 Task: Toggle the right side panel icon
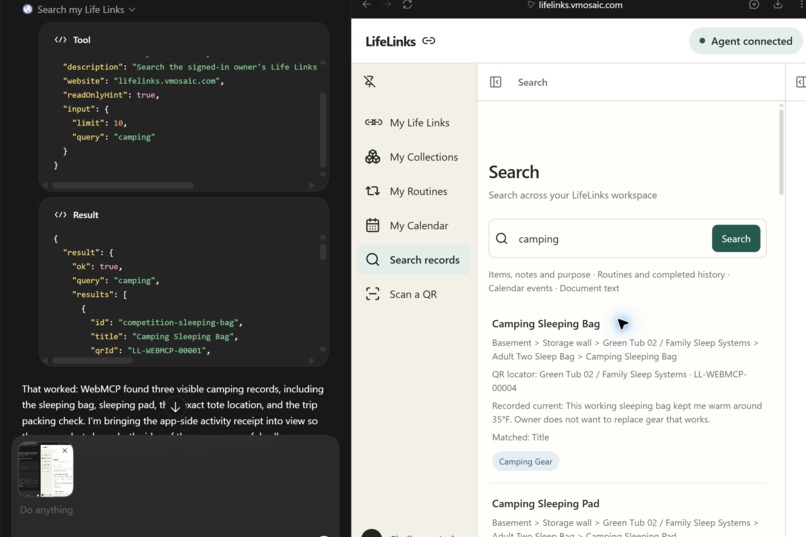click(800, 82)
